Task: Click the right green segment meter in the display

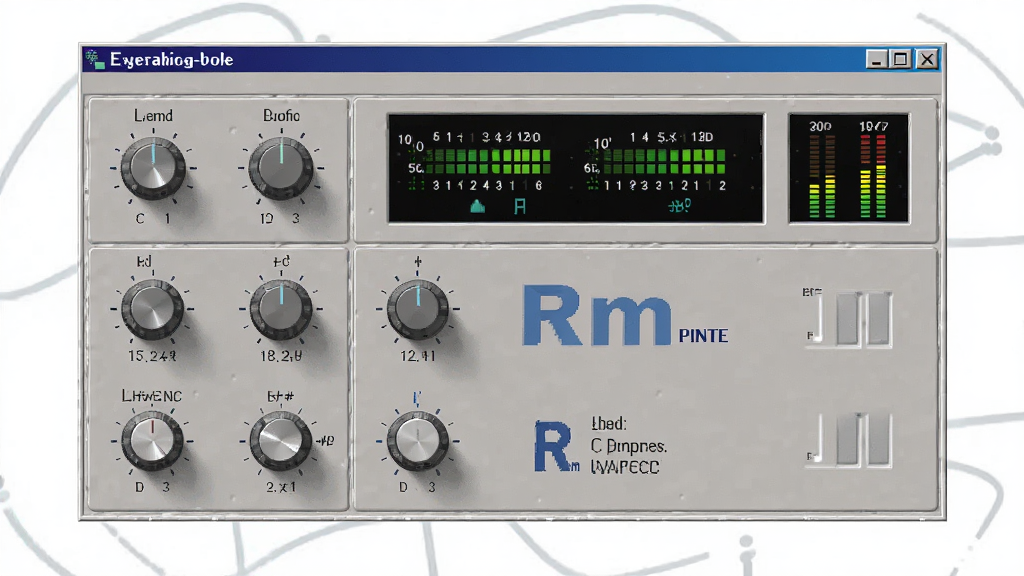Action: 664,161
